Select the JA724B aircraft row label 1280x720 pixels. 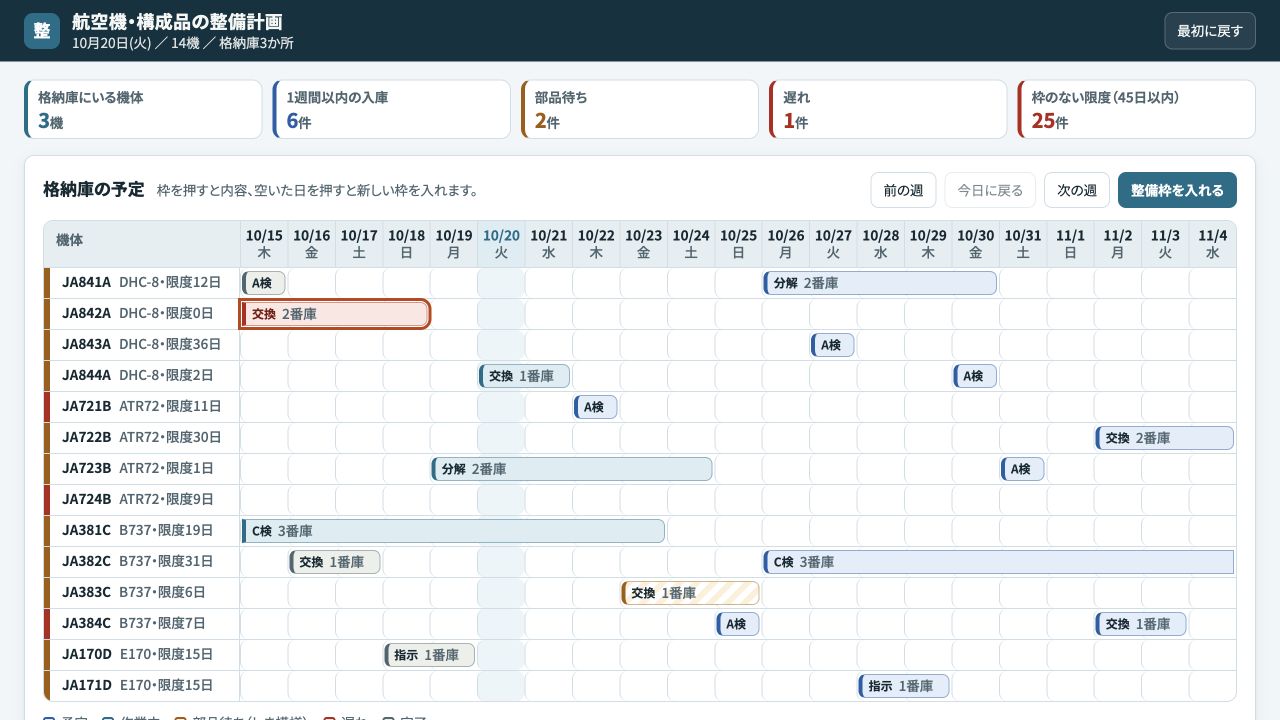(142, 500)
